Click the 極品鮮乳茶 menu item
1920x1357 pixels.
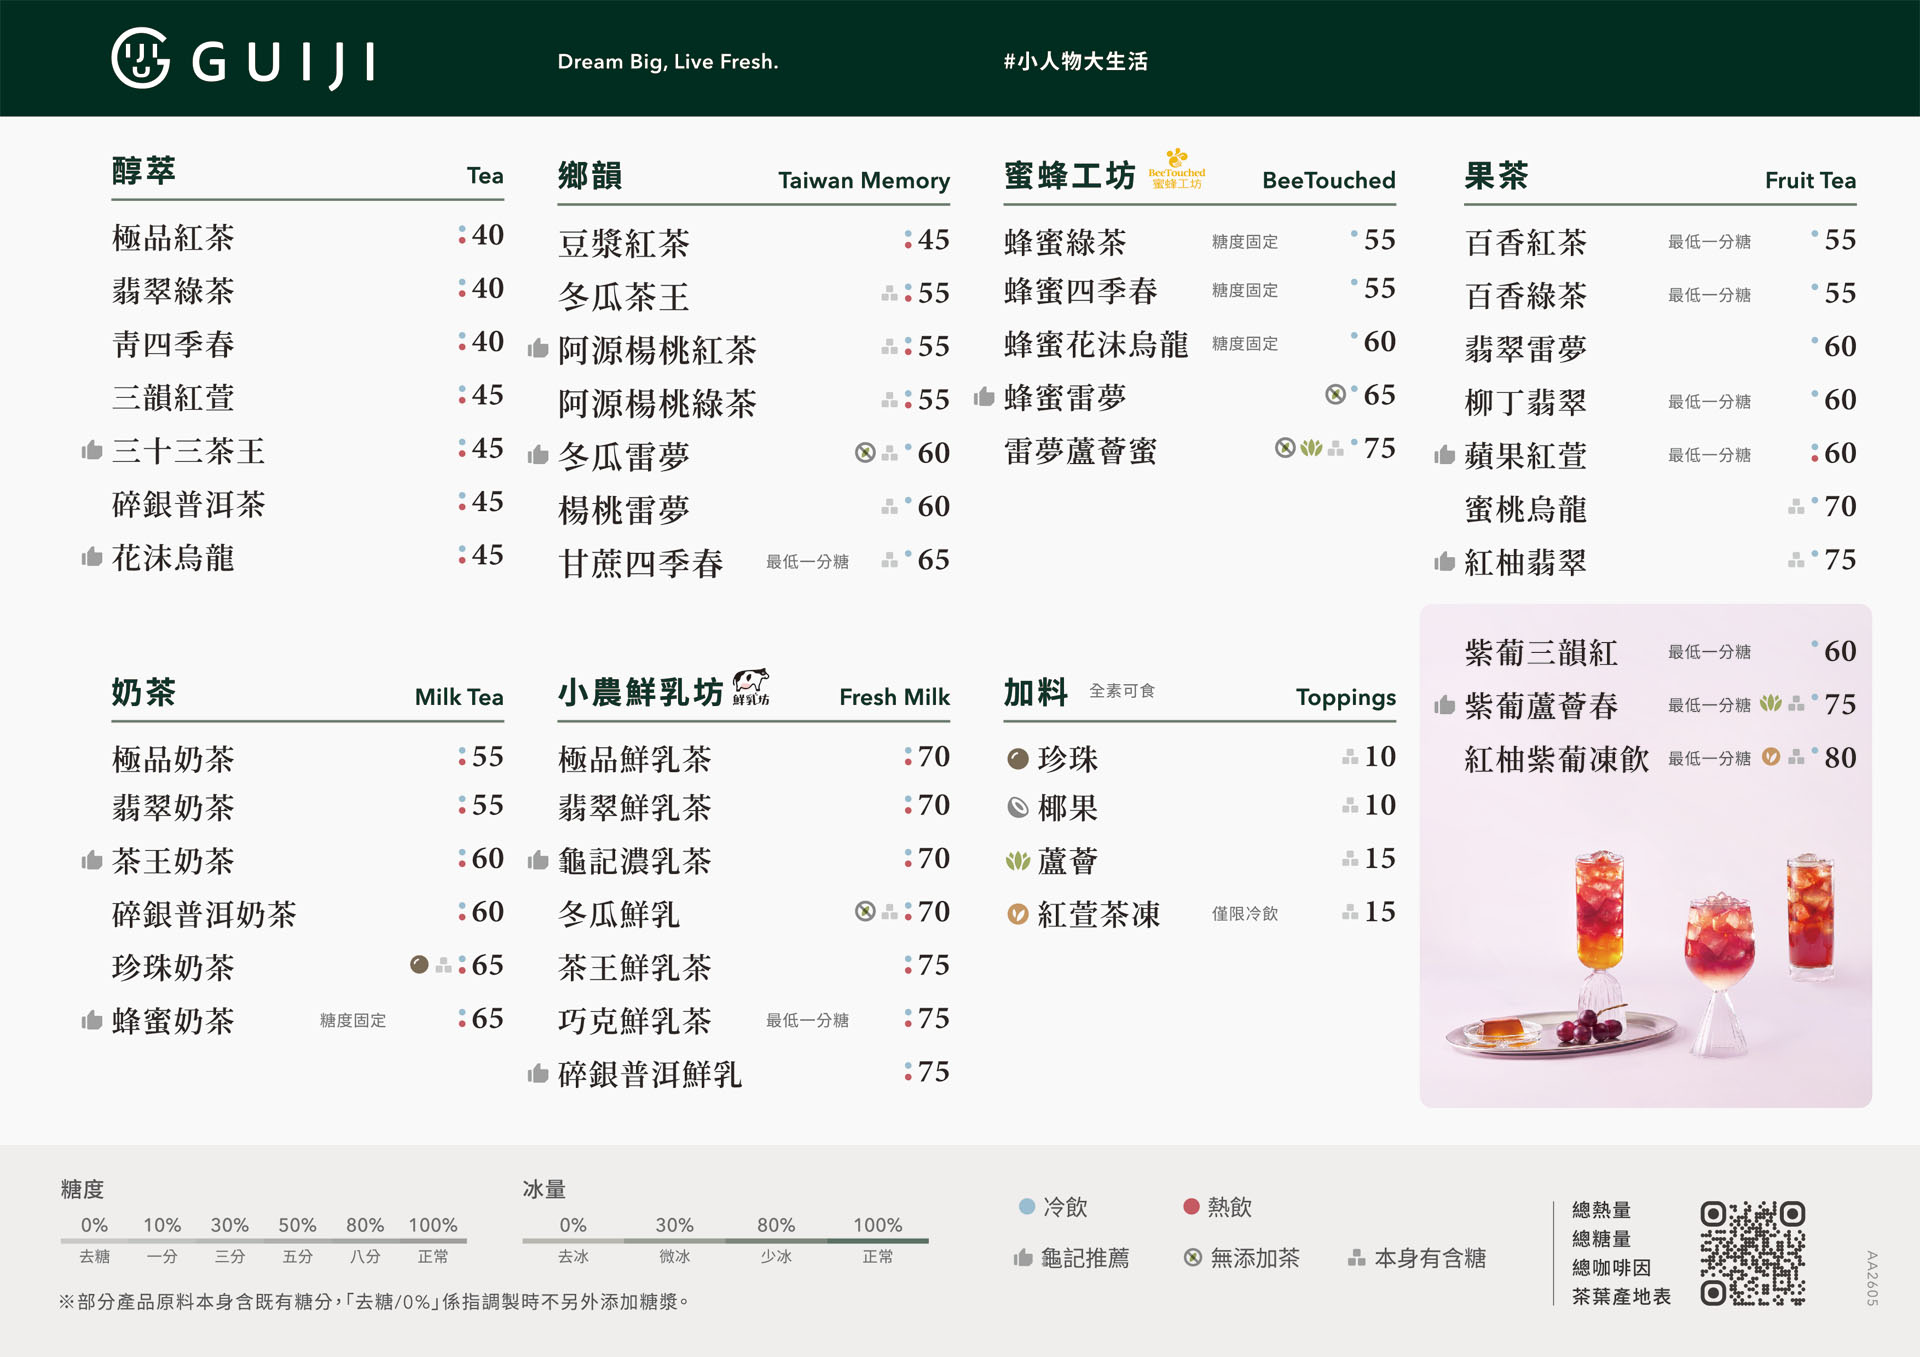pos(635,759)
